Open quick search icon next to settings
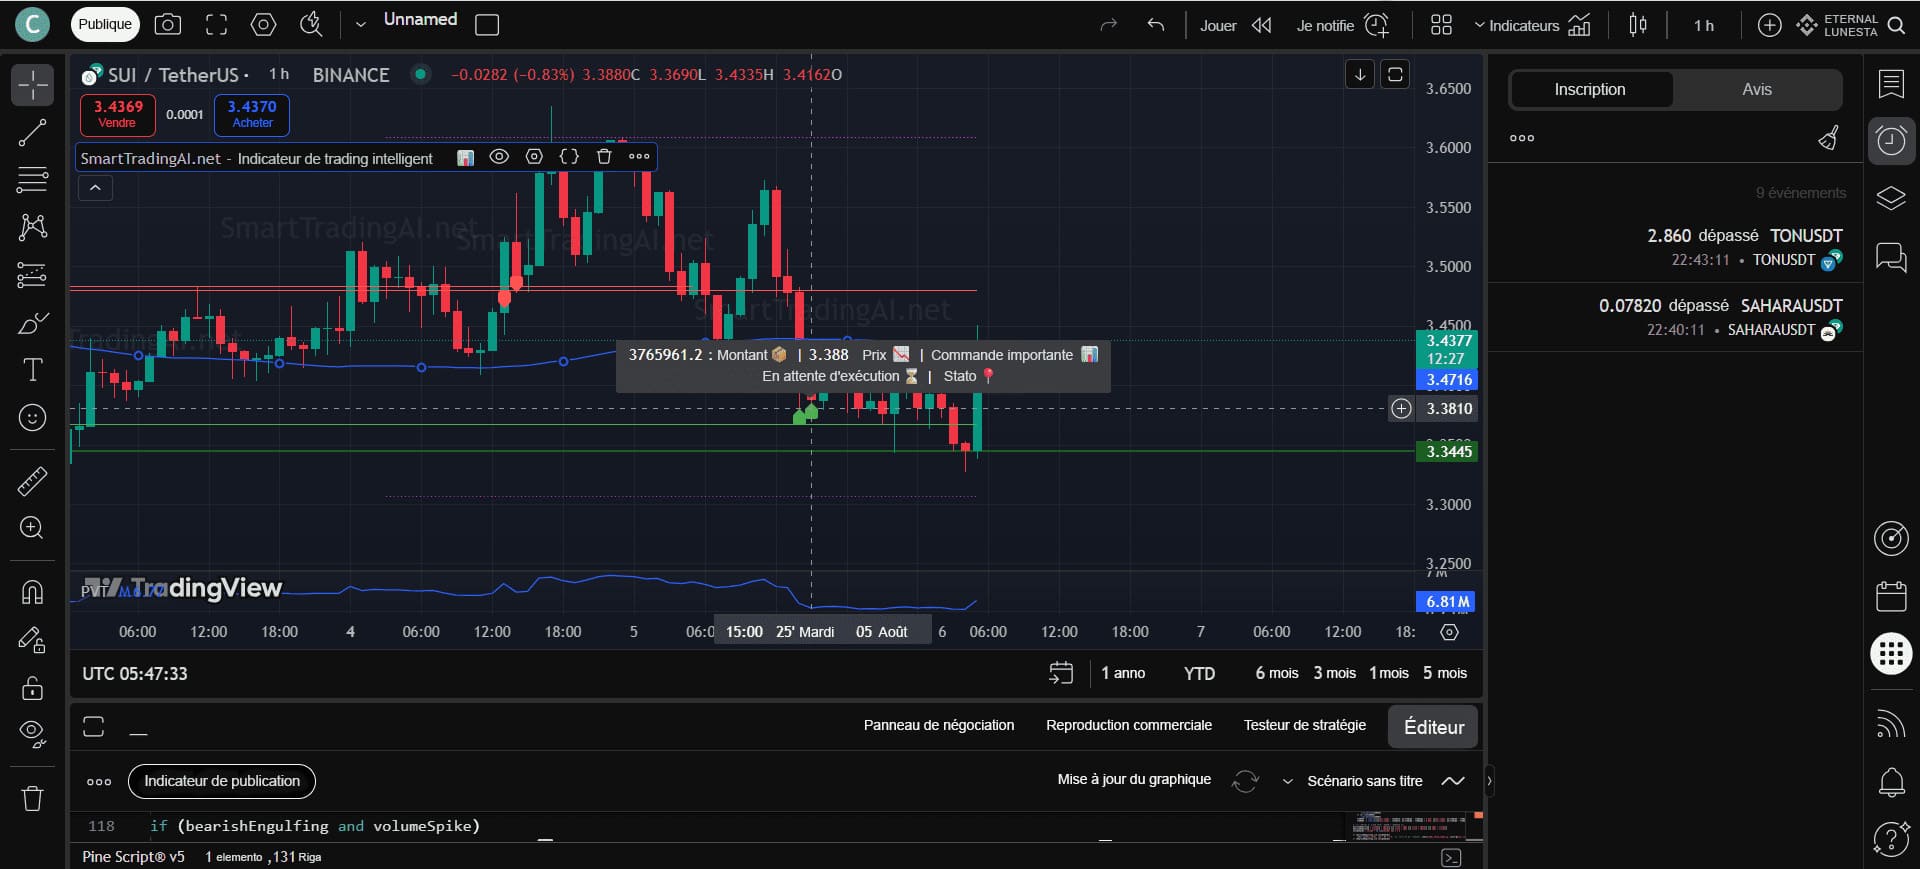This screenshot has height=869, width=1920. [311, 25]
